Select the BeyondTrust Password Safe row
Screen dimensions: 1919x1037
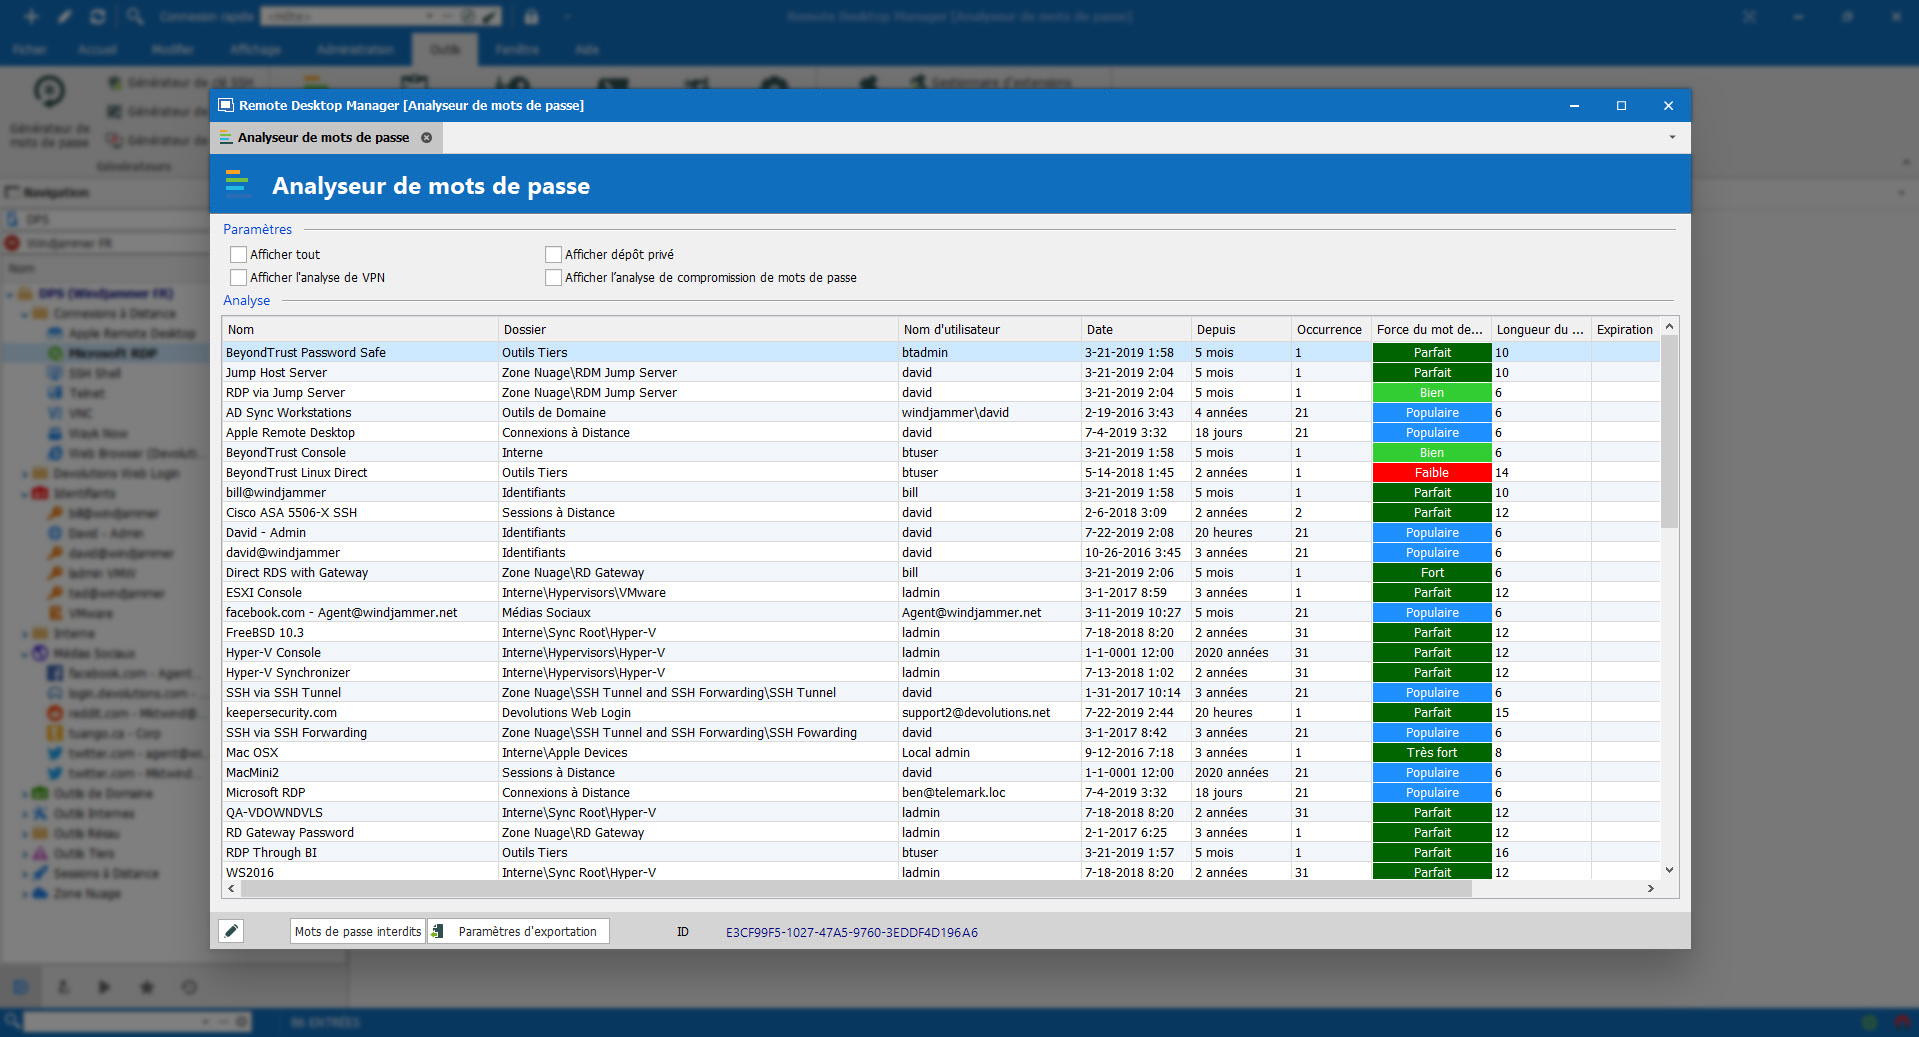(x=941, y=352)
